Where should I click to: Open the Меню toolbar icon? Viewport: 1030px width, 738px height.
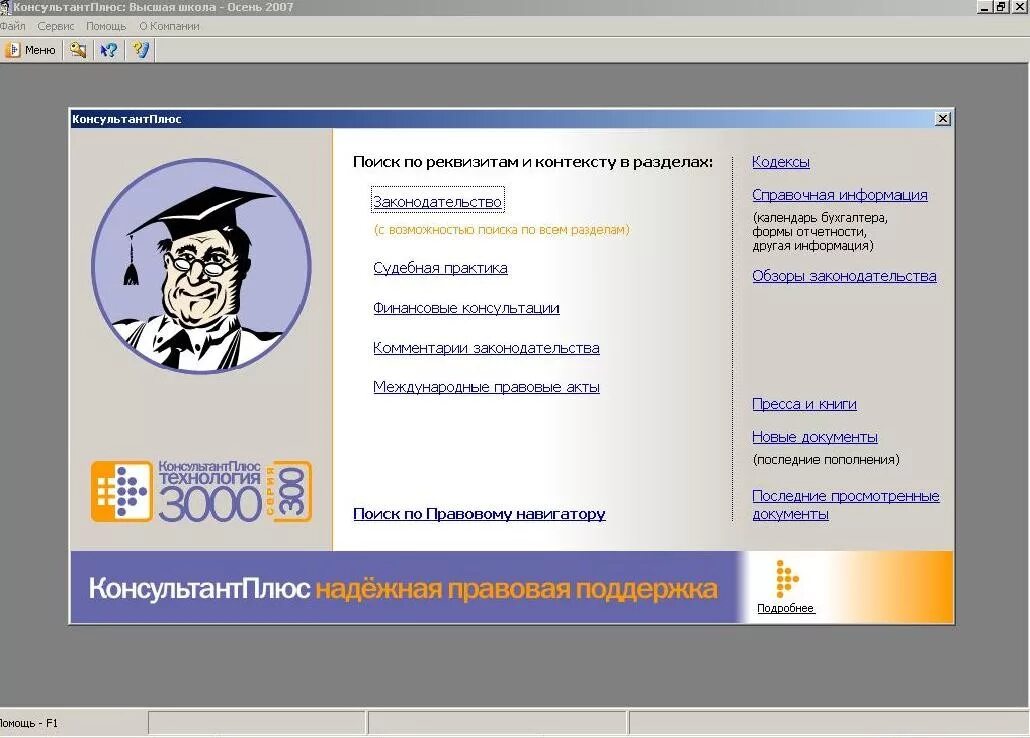pos(31,49)
